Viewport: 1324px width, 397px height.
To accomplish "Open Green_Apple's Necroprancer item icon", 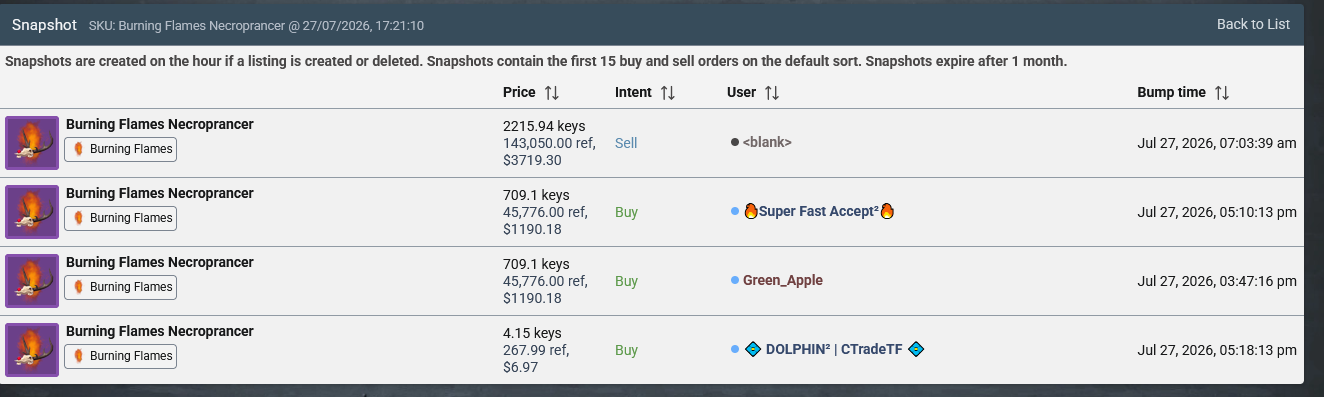I will tap(32, 281).
